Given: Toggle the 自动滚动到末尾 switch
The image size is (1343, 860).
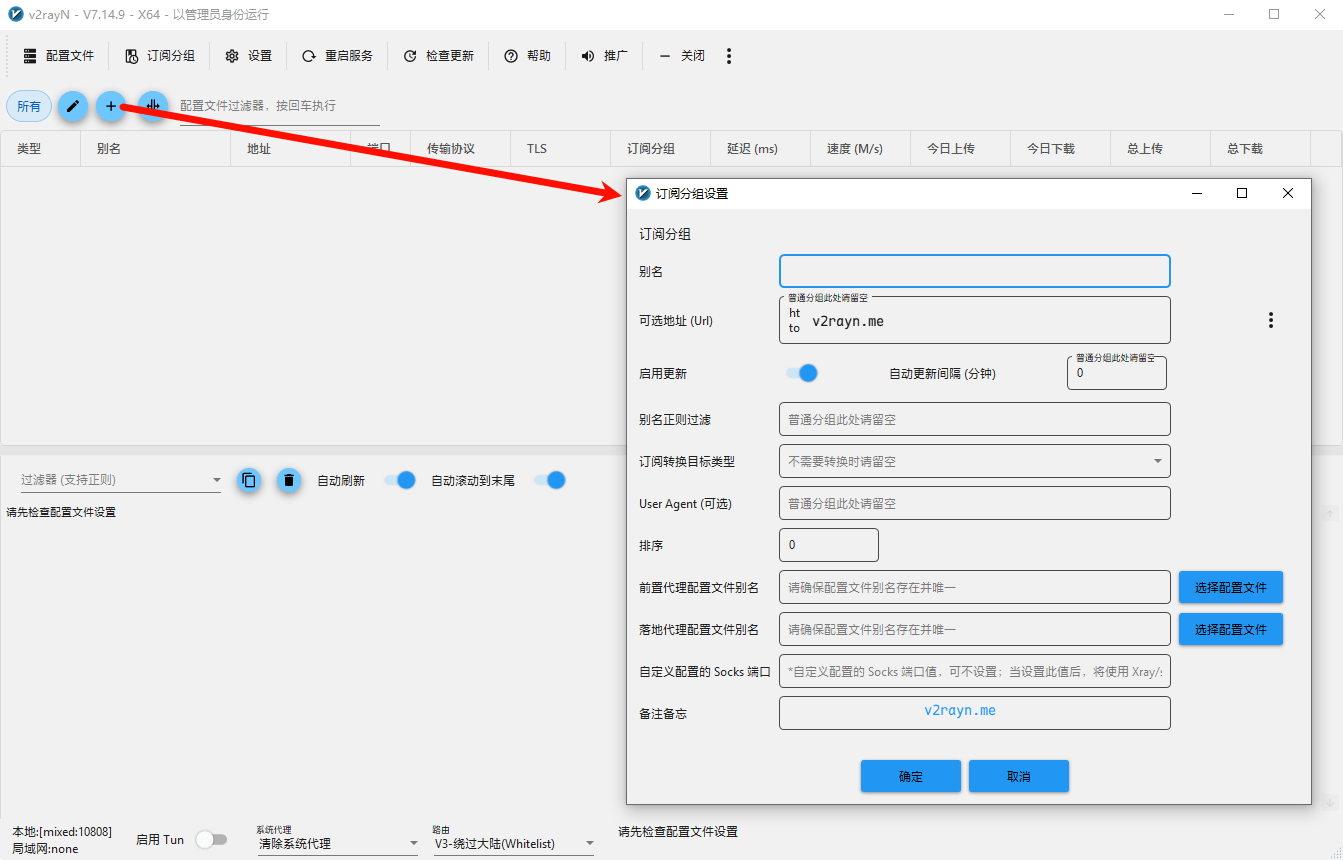Looking at the screenshot, I should (550, 480).
